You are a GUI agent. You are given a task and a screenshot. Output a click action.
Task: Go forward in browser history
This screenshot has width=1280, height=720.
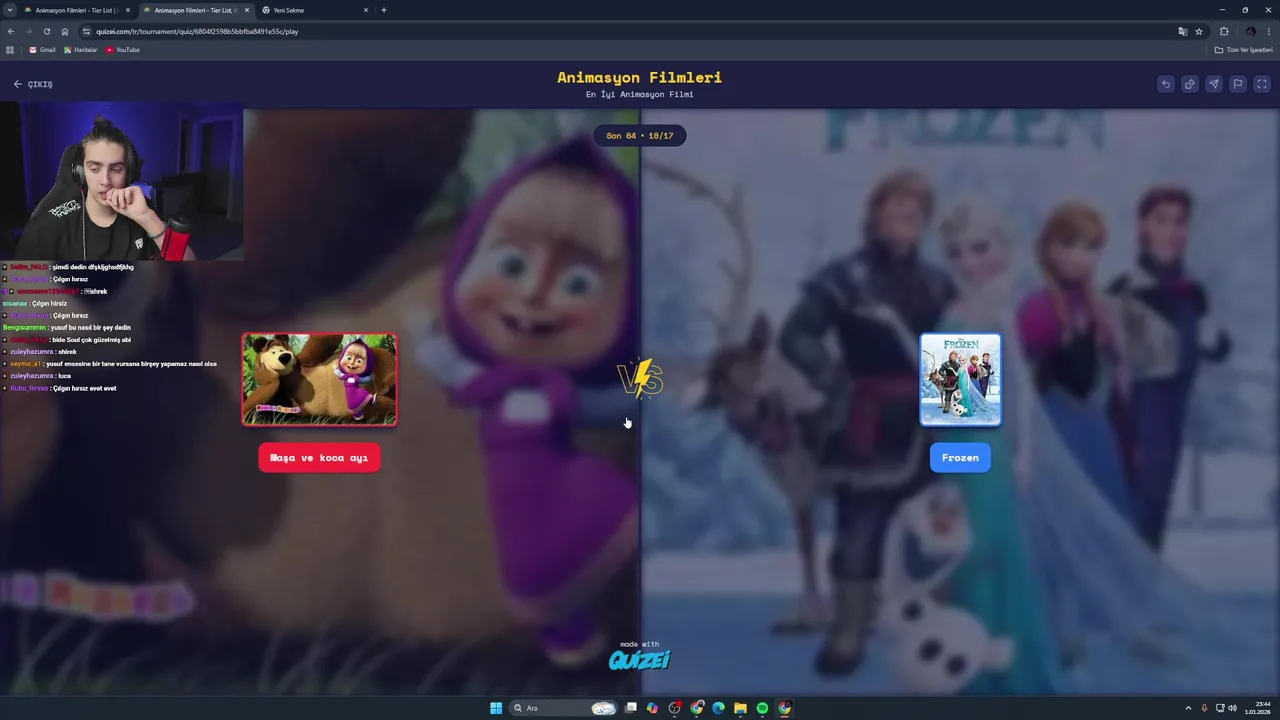click(29, 31)
